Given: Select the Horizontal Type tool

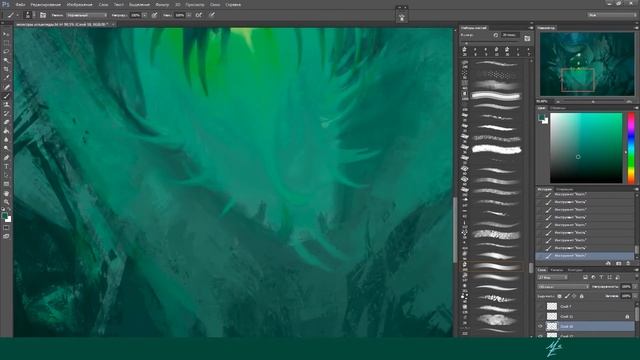Looking at the screenshot, I should pyautogui.click(x=6, y=166).
